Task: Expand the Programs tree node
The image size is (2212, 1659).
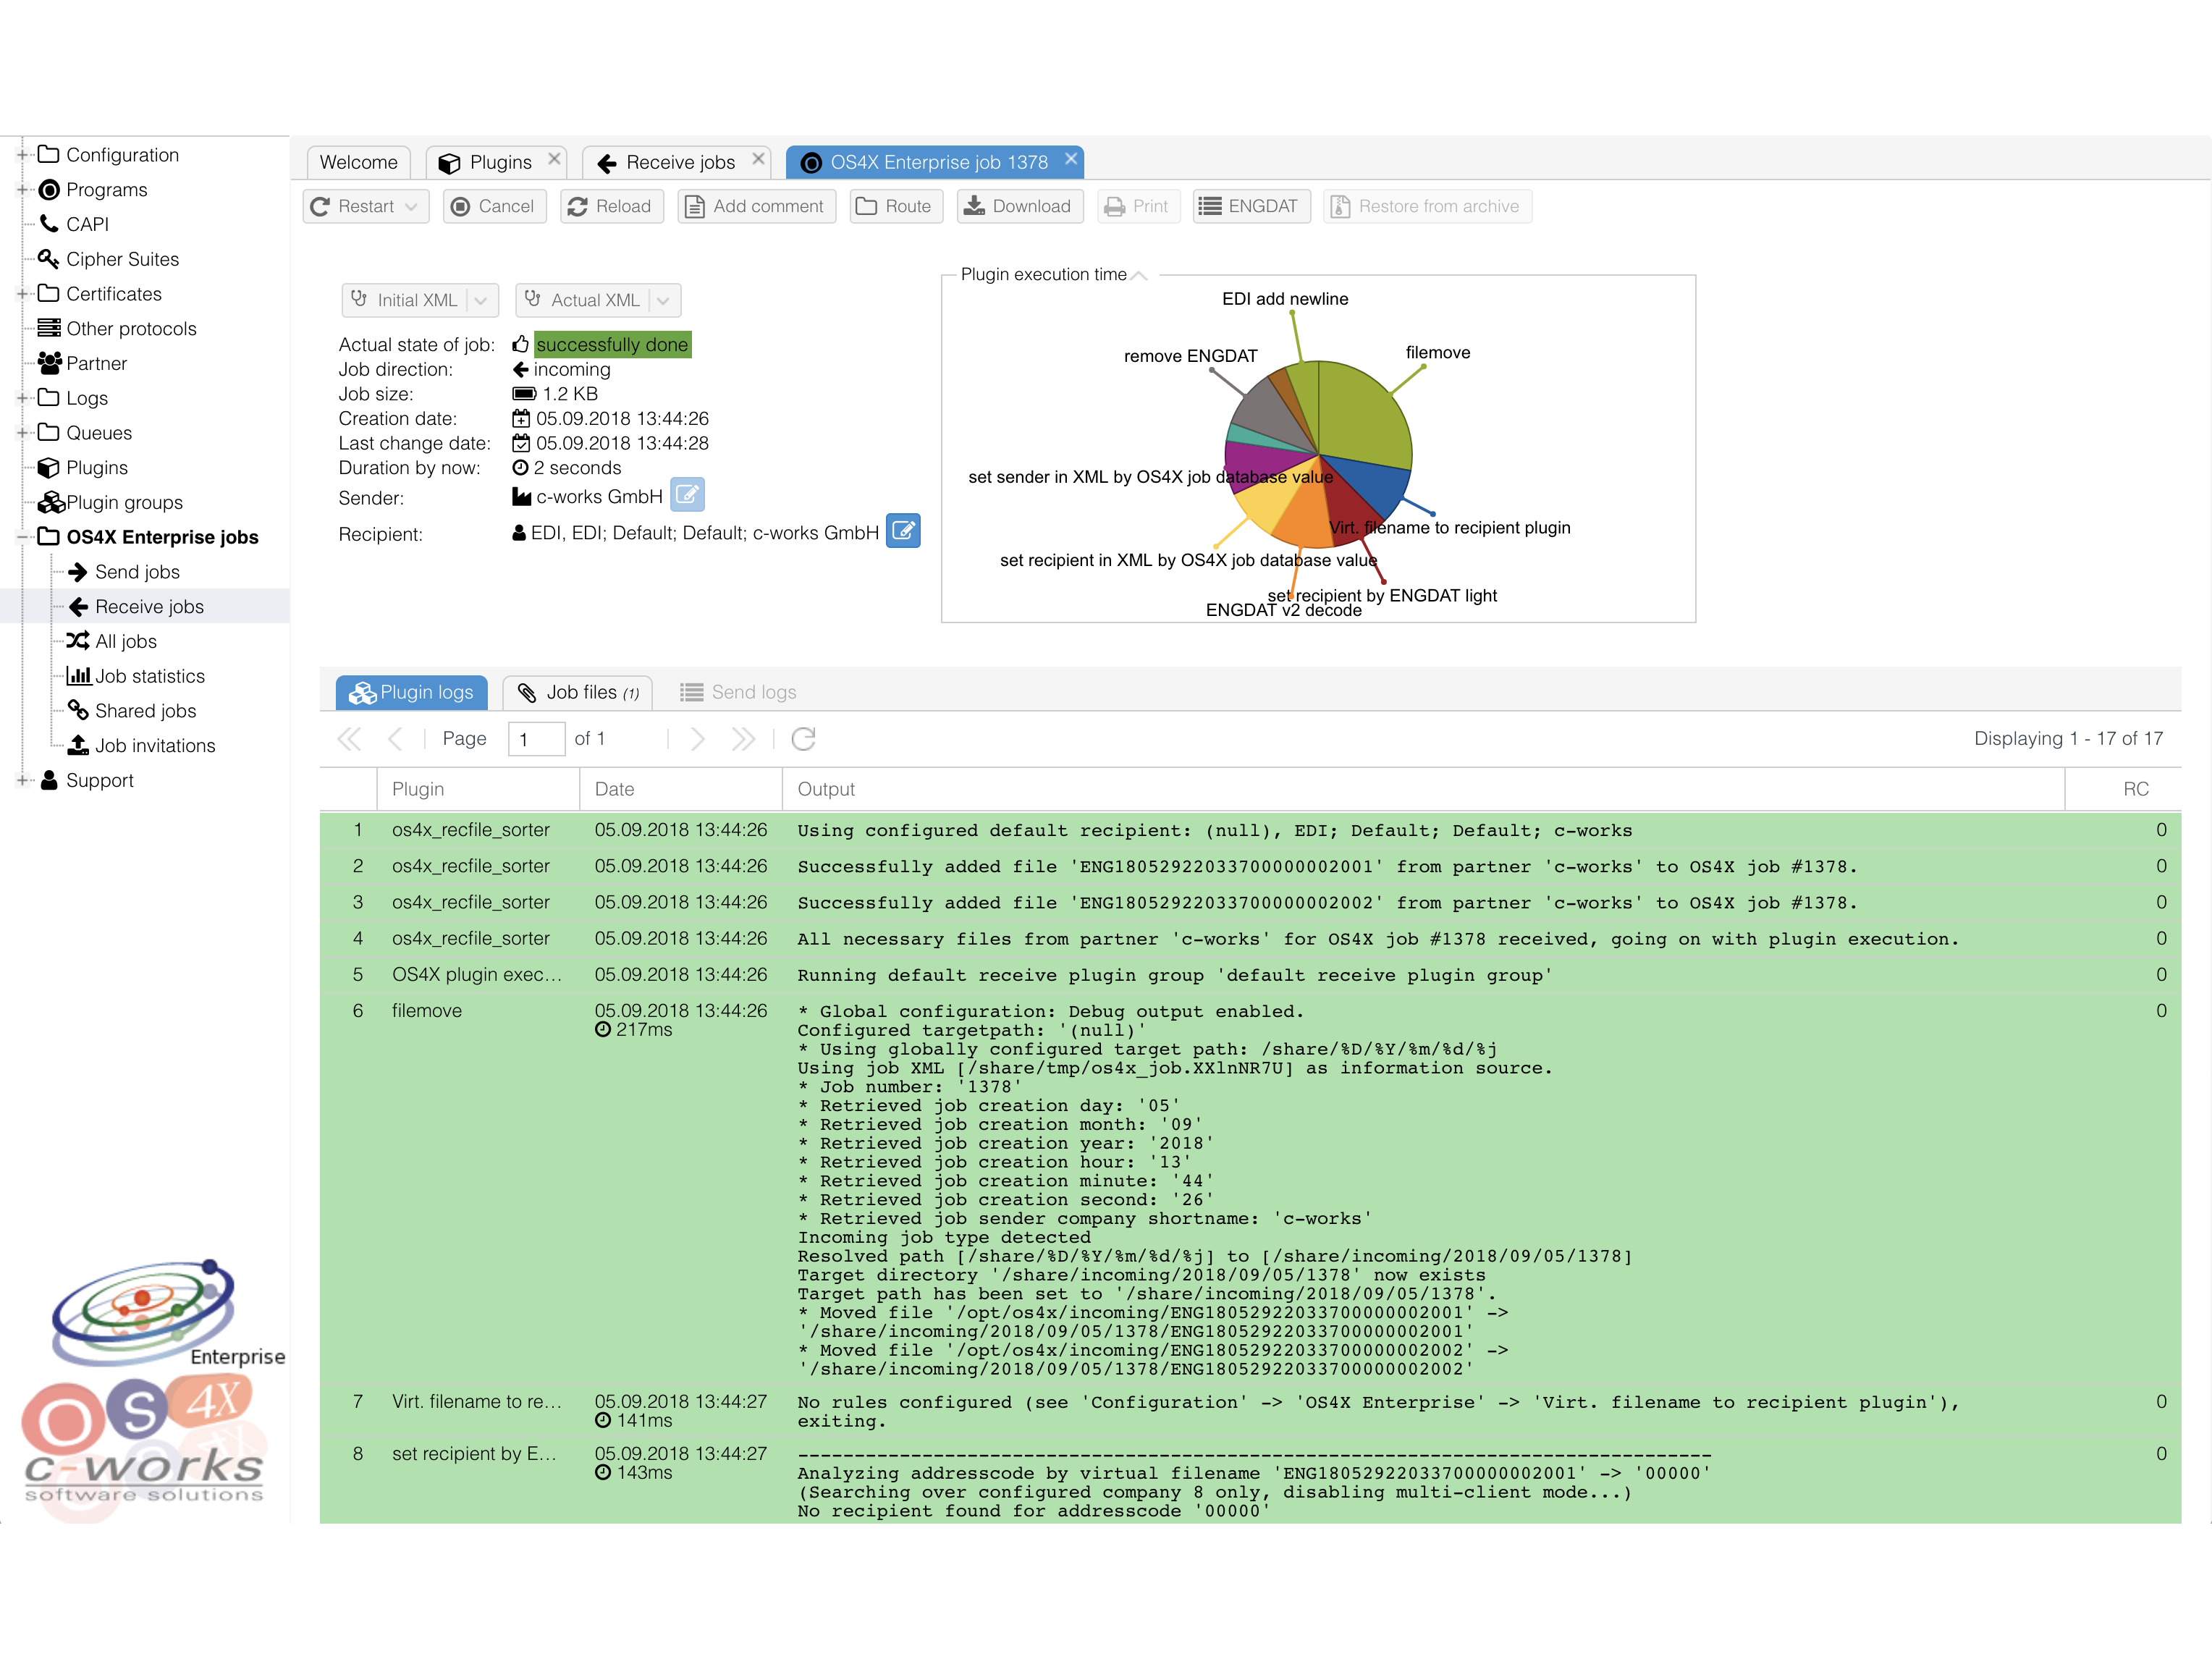Action: pos(22,190)
